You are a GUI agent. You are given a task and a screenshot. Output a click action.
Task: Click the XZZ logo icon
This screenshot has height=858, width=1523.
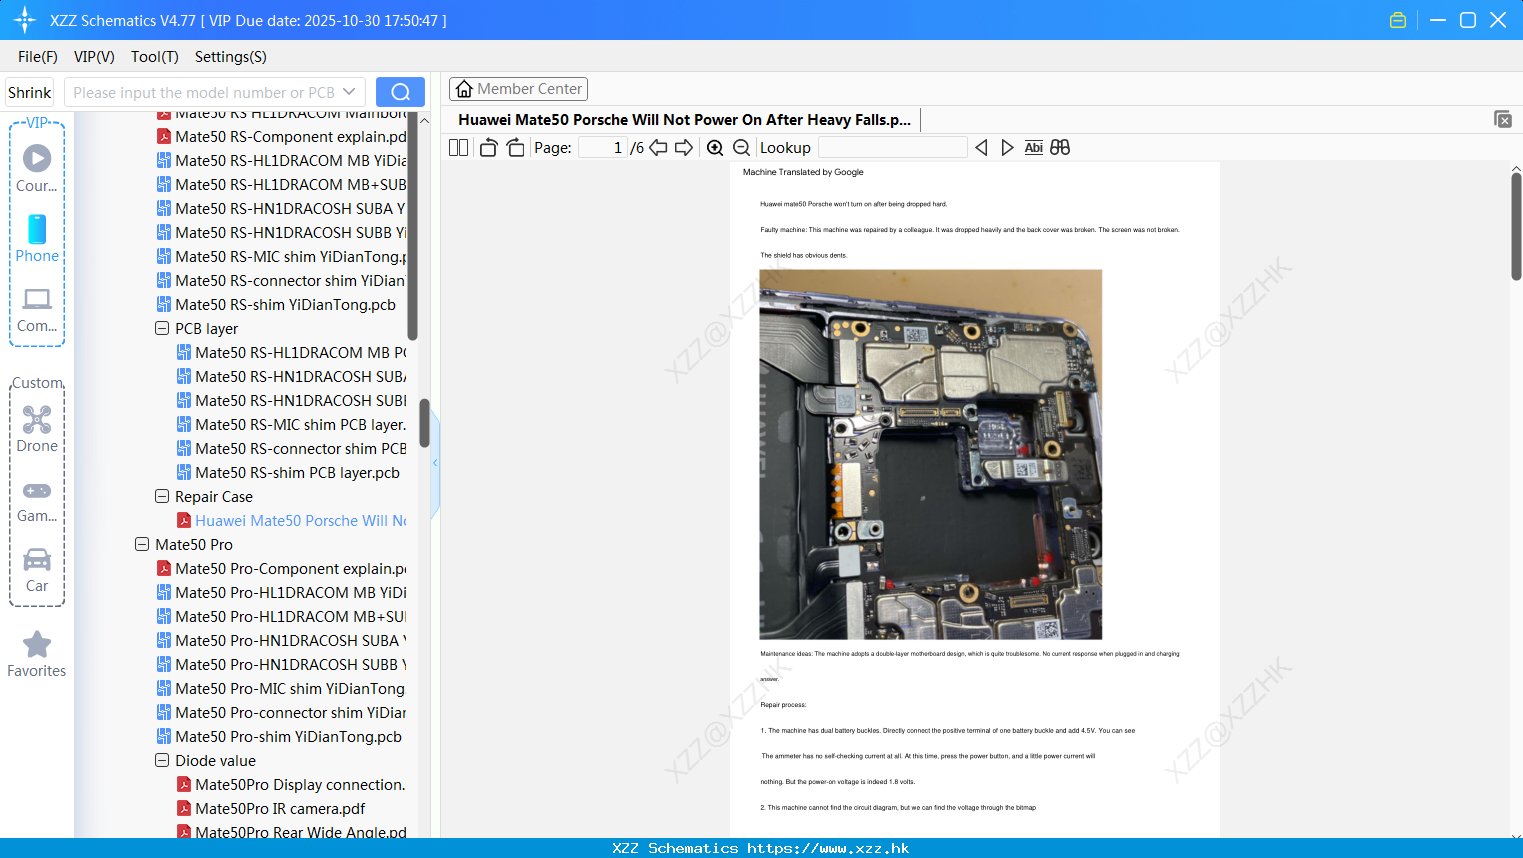25,20
